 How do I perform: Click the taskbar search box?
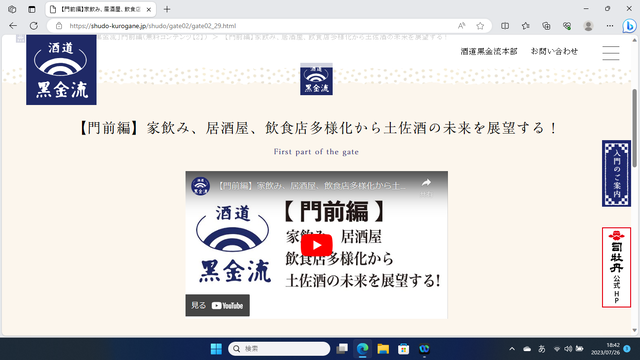click(x=279, y=349)
